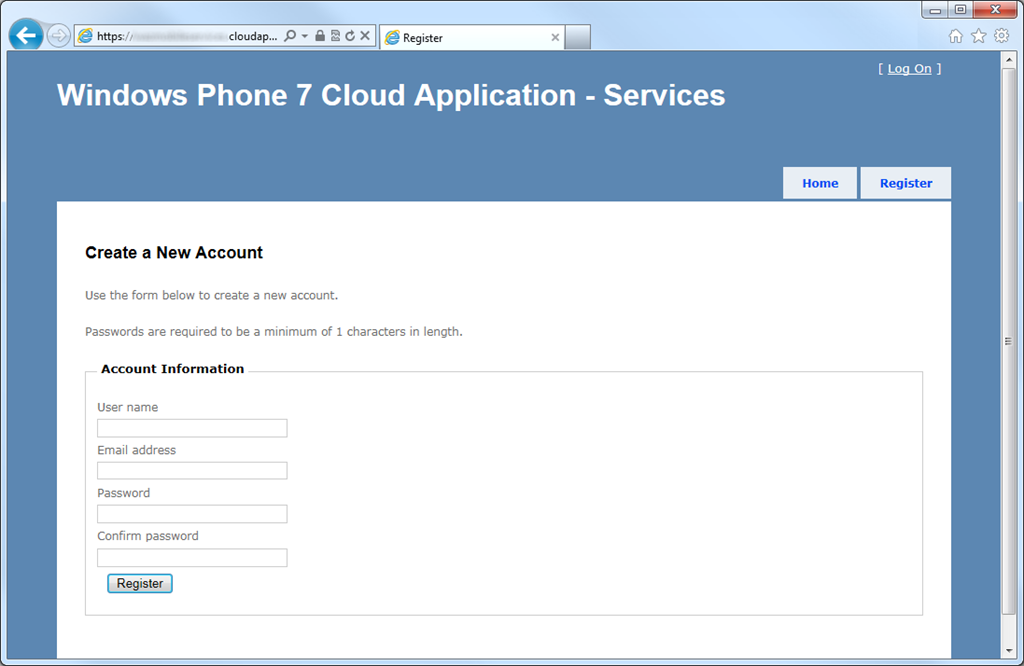Click the search magnifier in address bar
Screen dimensions: 1024x666
[290, 36]
